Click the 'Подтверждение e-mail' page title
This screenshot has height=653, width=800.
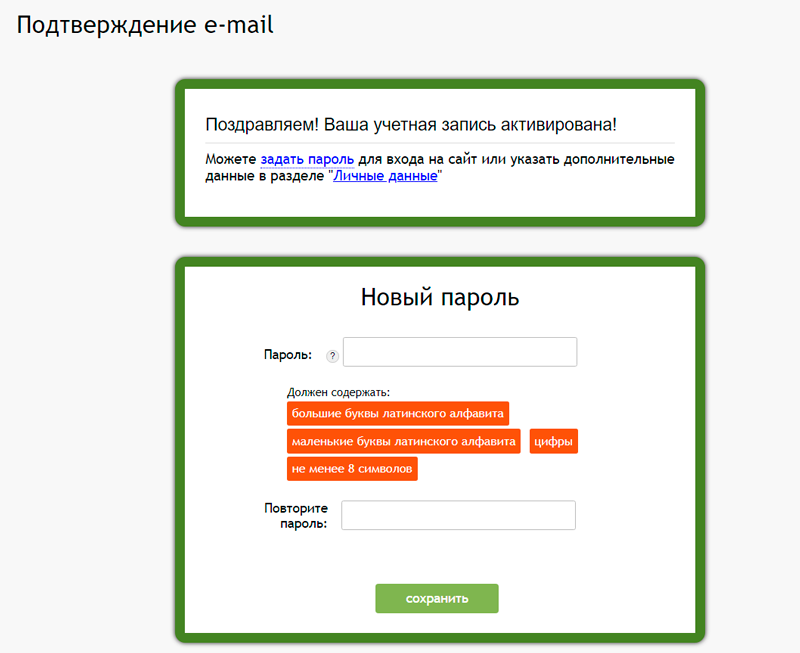point(145,25)
